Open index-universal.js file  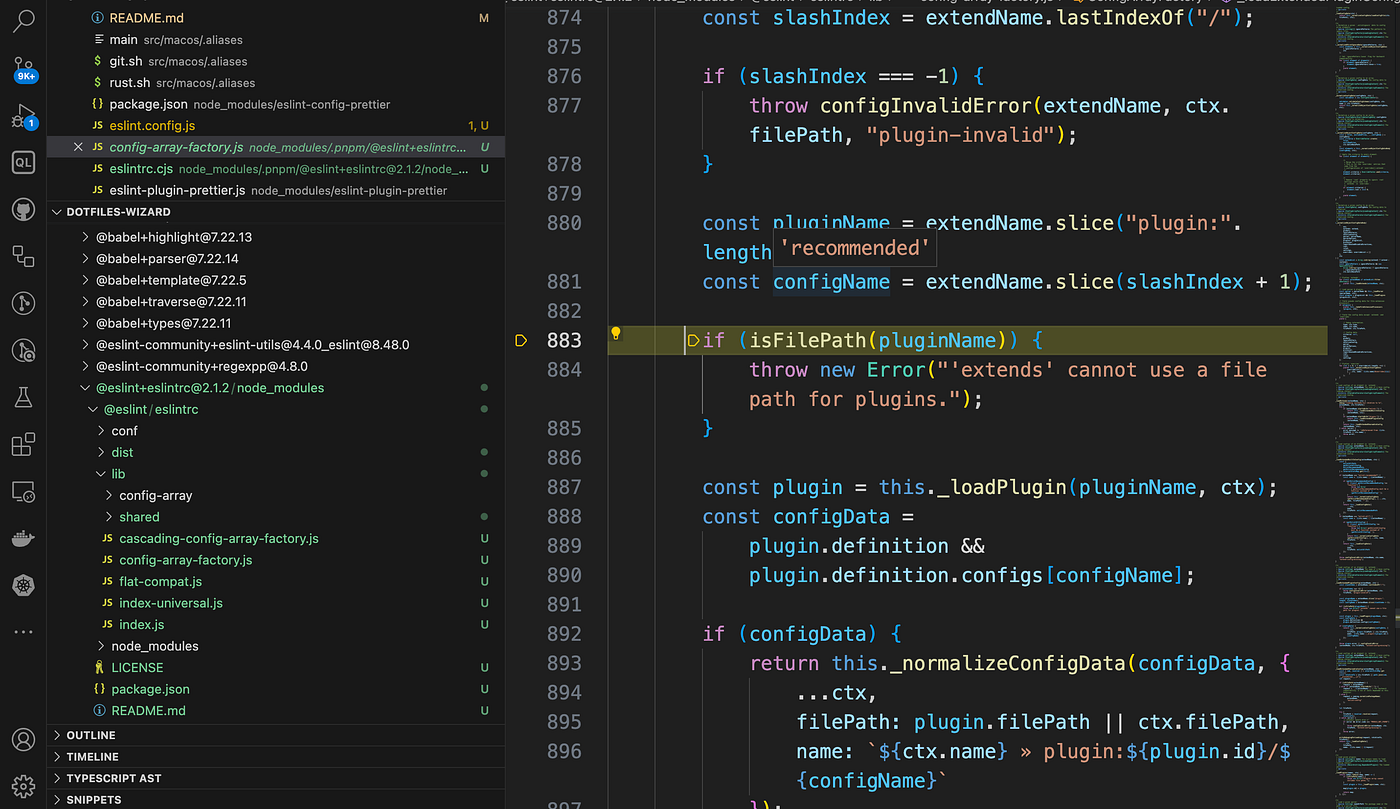pos(170,603)
